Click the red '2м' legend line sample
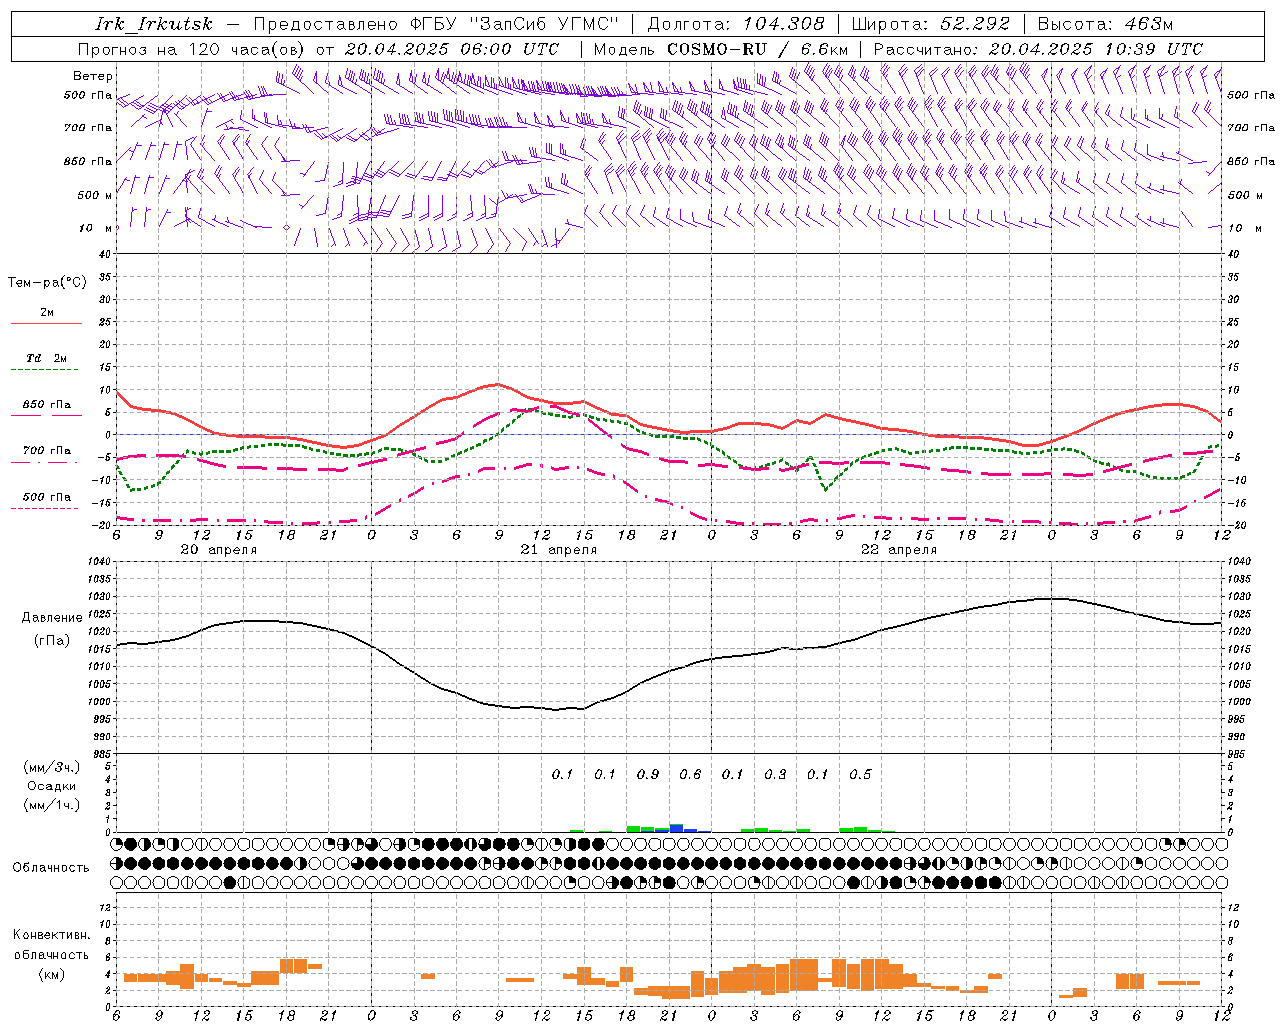This screenshot has height=1024, width=1280. 46,323
